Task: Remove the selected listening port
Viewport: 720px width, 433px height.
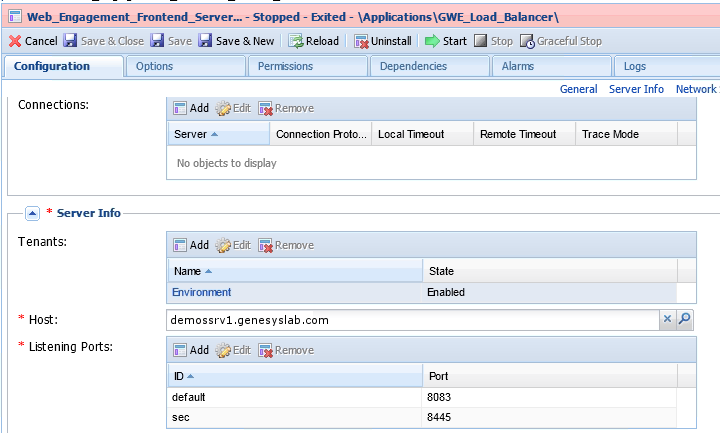Action: [286, 350]
